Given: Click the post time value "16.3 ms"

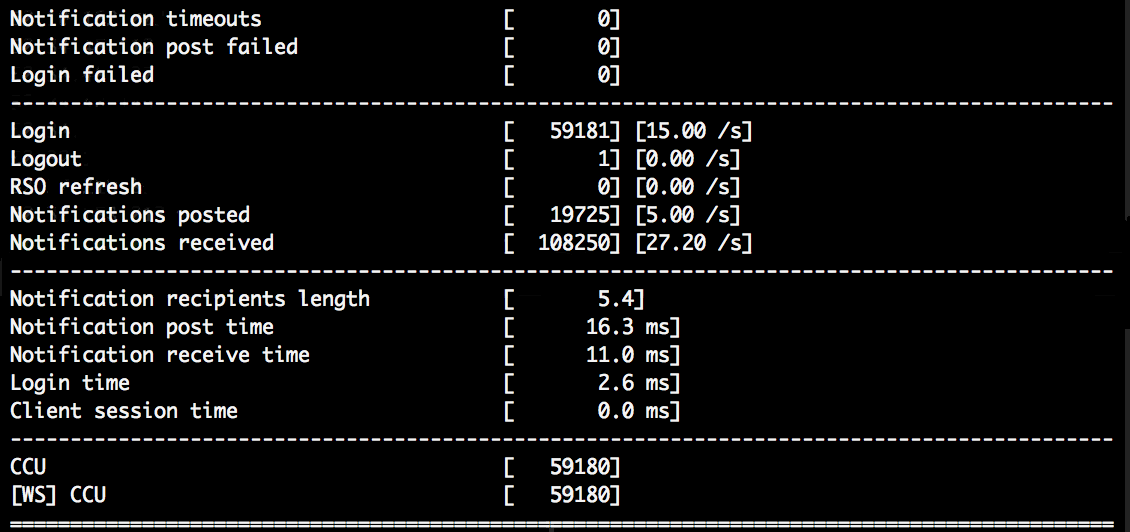Looking at the screenshot, I should pyautogui.click(x=632, y=327).
